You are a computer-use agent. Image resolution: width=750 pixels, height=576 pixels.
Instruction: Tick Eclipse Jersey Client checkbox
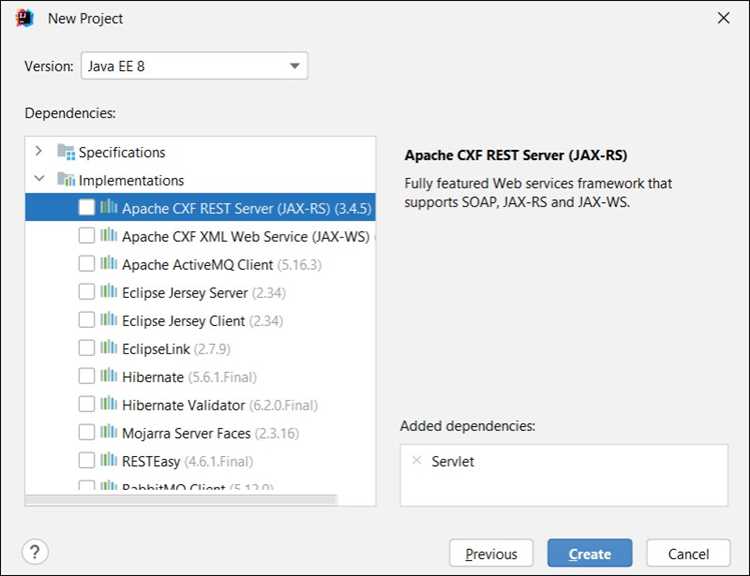[87, 320]
